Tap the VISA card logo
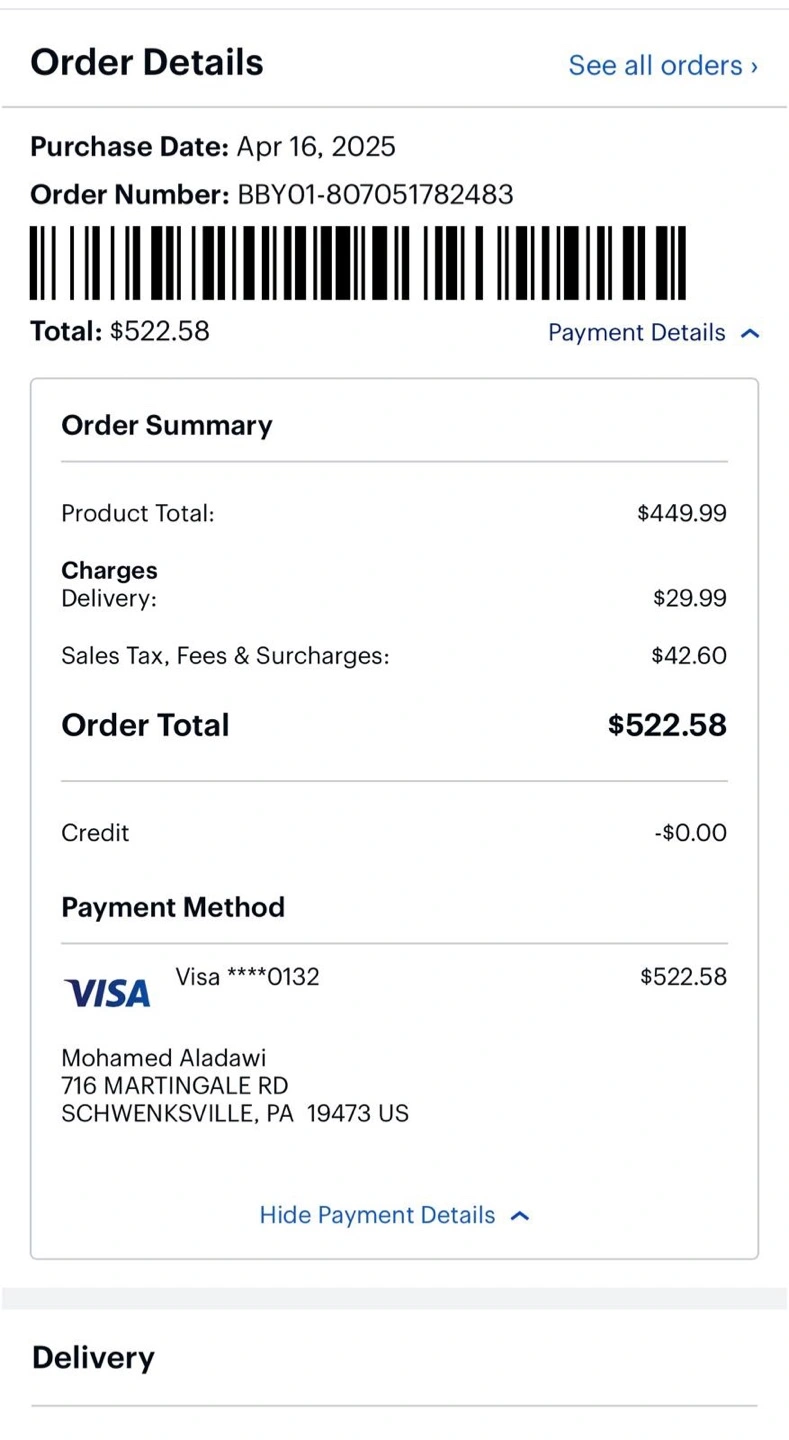 [108, 992]
